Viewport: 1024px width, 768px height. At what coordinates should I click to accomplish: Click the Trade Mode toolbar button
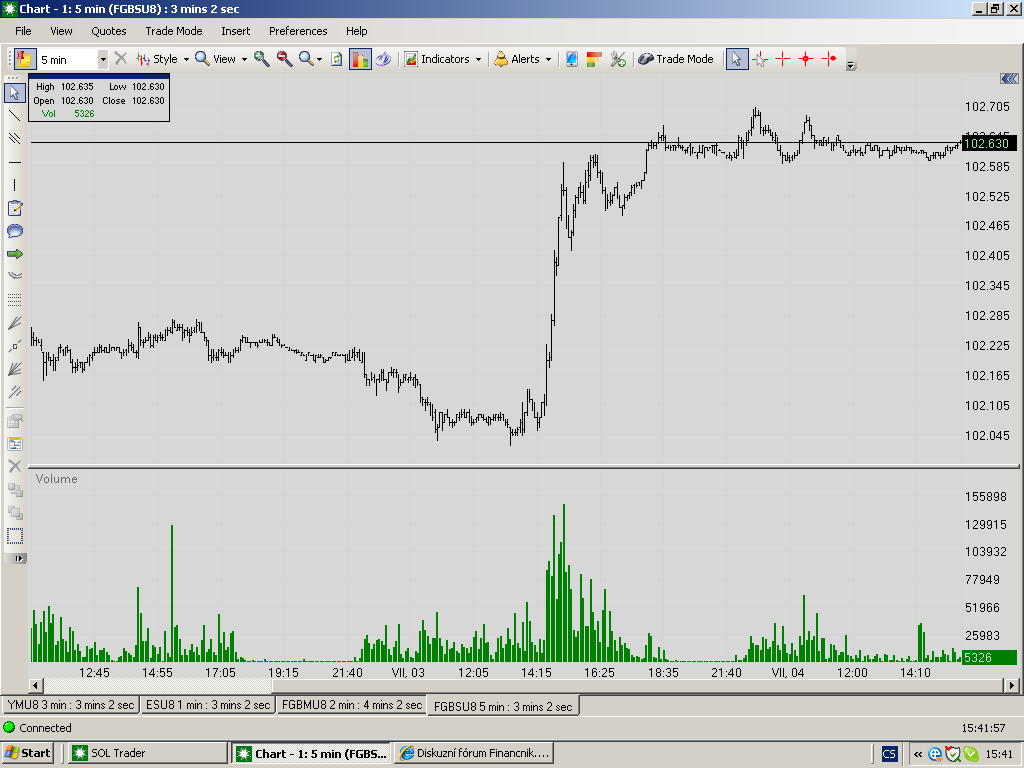[x=675, y=59]
